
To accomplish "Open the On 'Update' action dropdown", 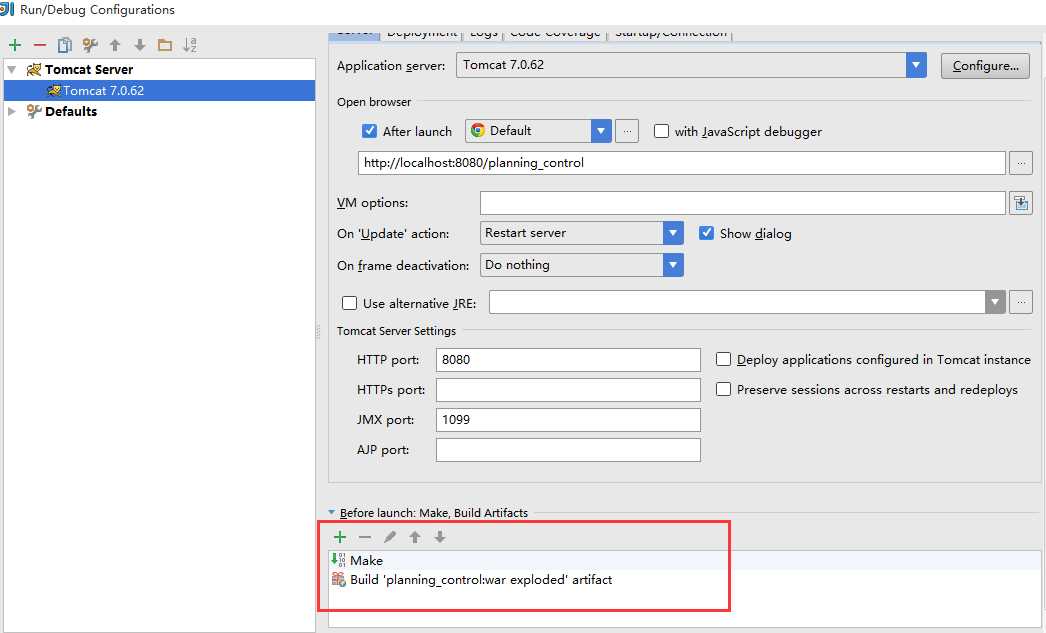I will (x=673, y=233).
